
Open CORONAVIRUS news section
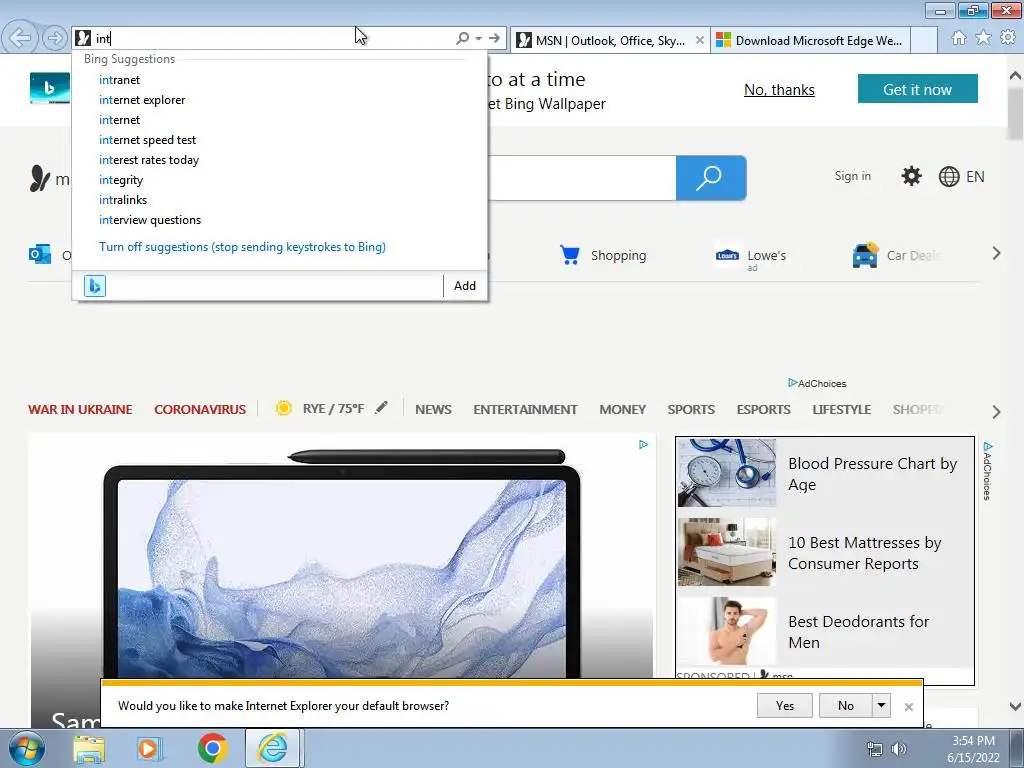coord(200,409)
